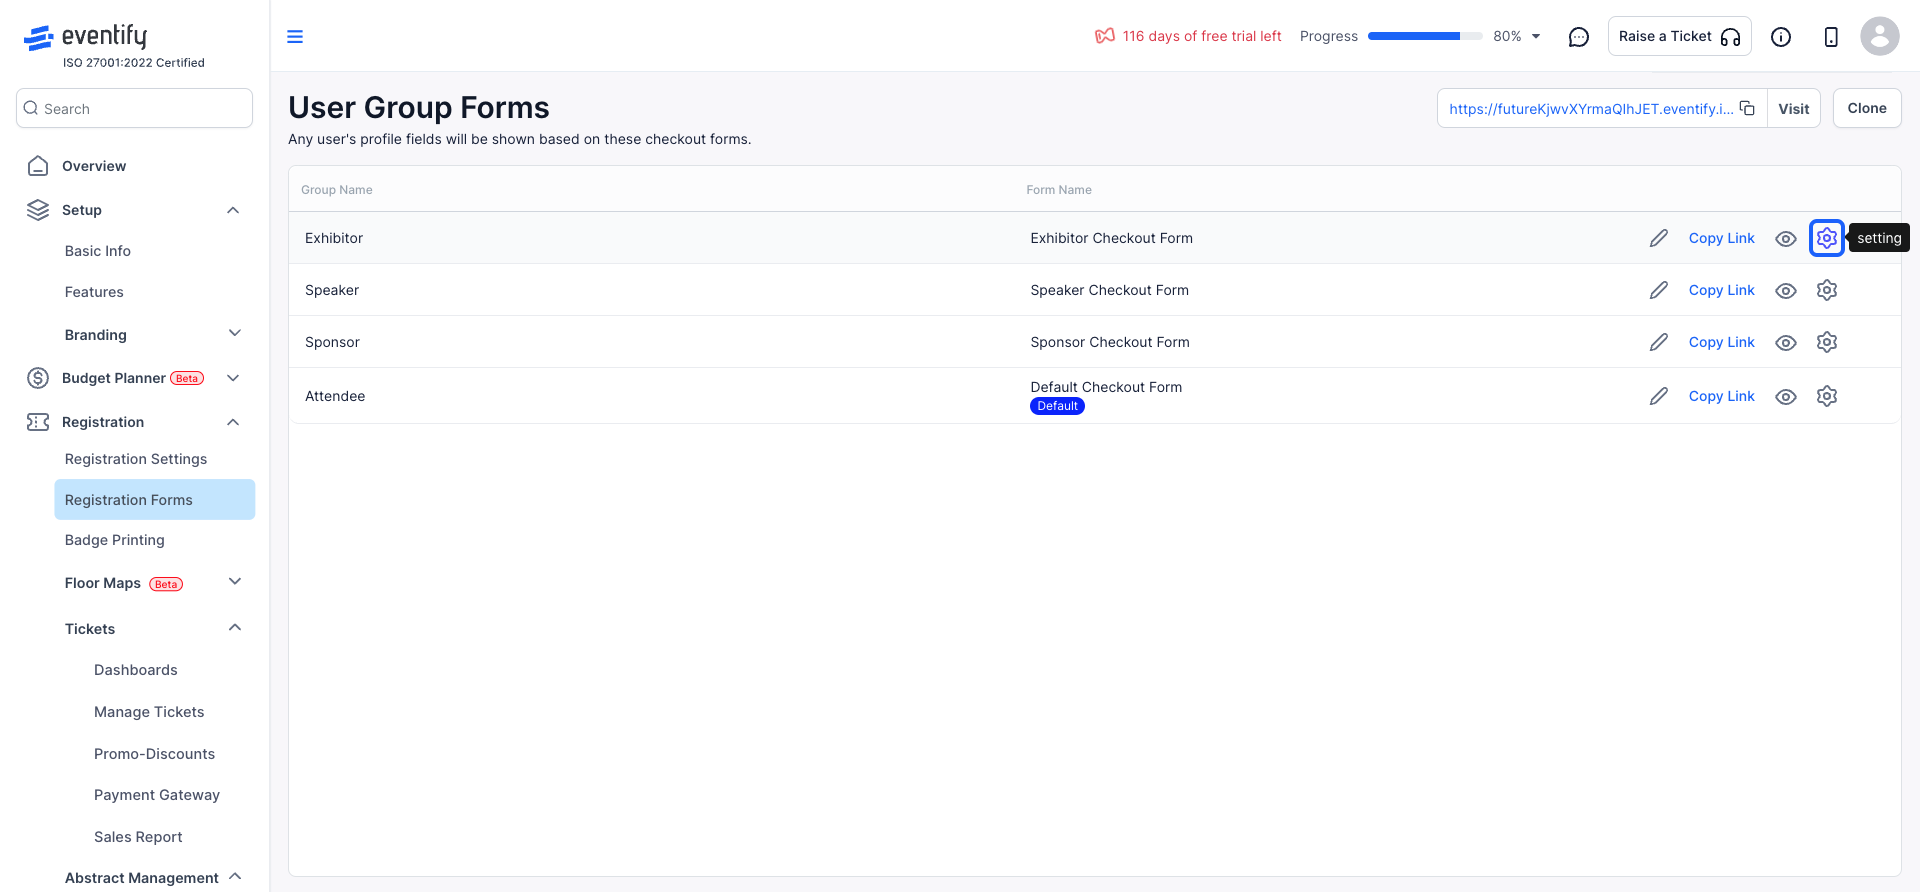Click the Visit button

(x=1794, y=108)
